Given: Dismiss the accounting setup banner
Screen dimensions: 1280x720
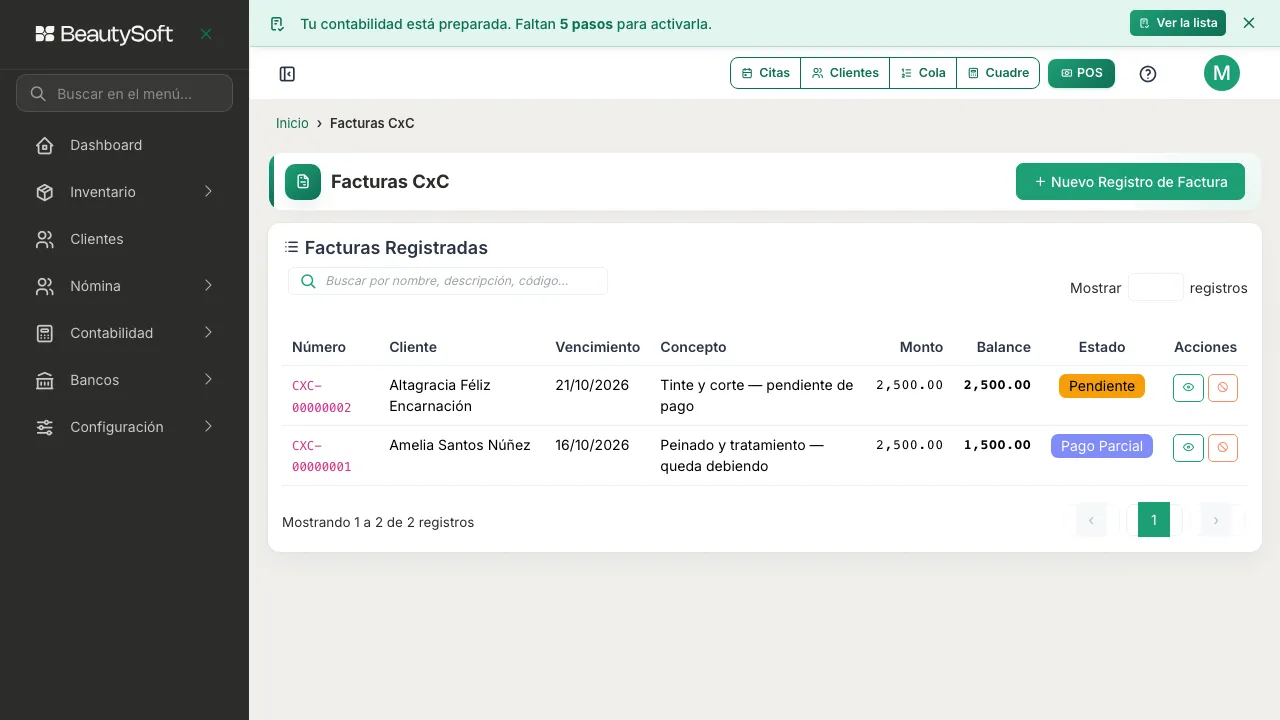Looking at the screenshot, I should coord(1248,23).
